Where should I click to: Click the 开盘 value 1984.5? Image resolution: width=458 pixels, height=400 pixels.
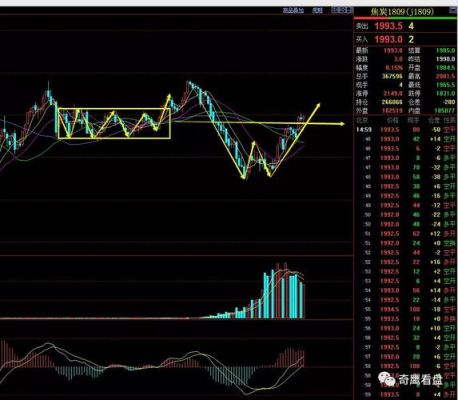tap(446, 68)
